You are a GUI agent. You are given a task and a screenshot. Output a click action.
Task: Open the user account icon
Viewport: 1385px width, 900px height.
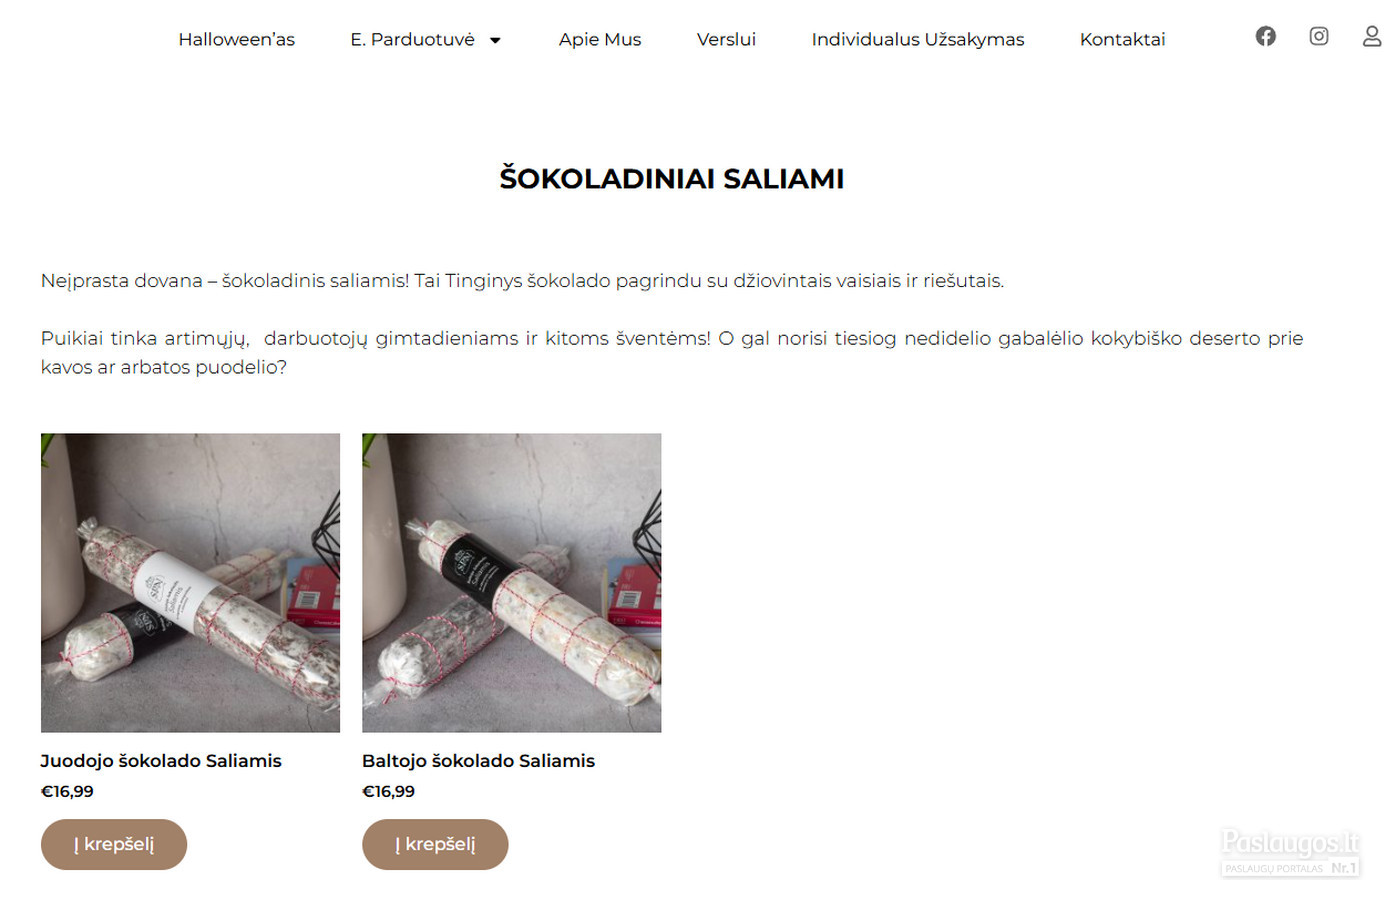click(1372, 36)
